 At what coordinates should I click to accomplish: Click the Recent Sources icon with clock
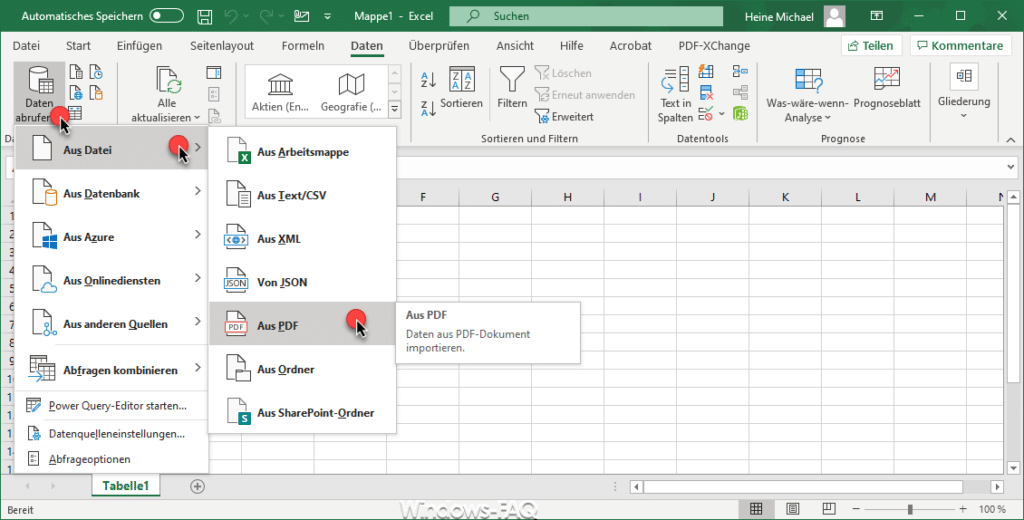pos(97,71)
